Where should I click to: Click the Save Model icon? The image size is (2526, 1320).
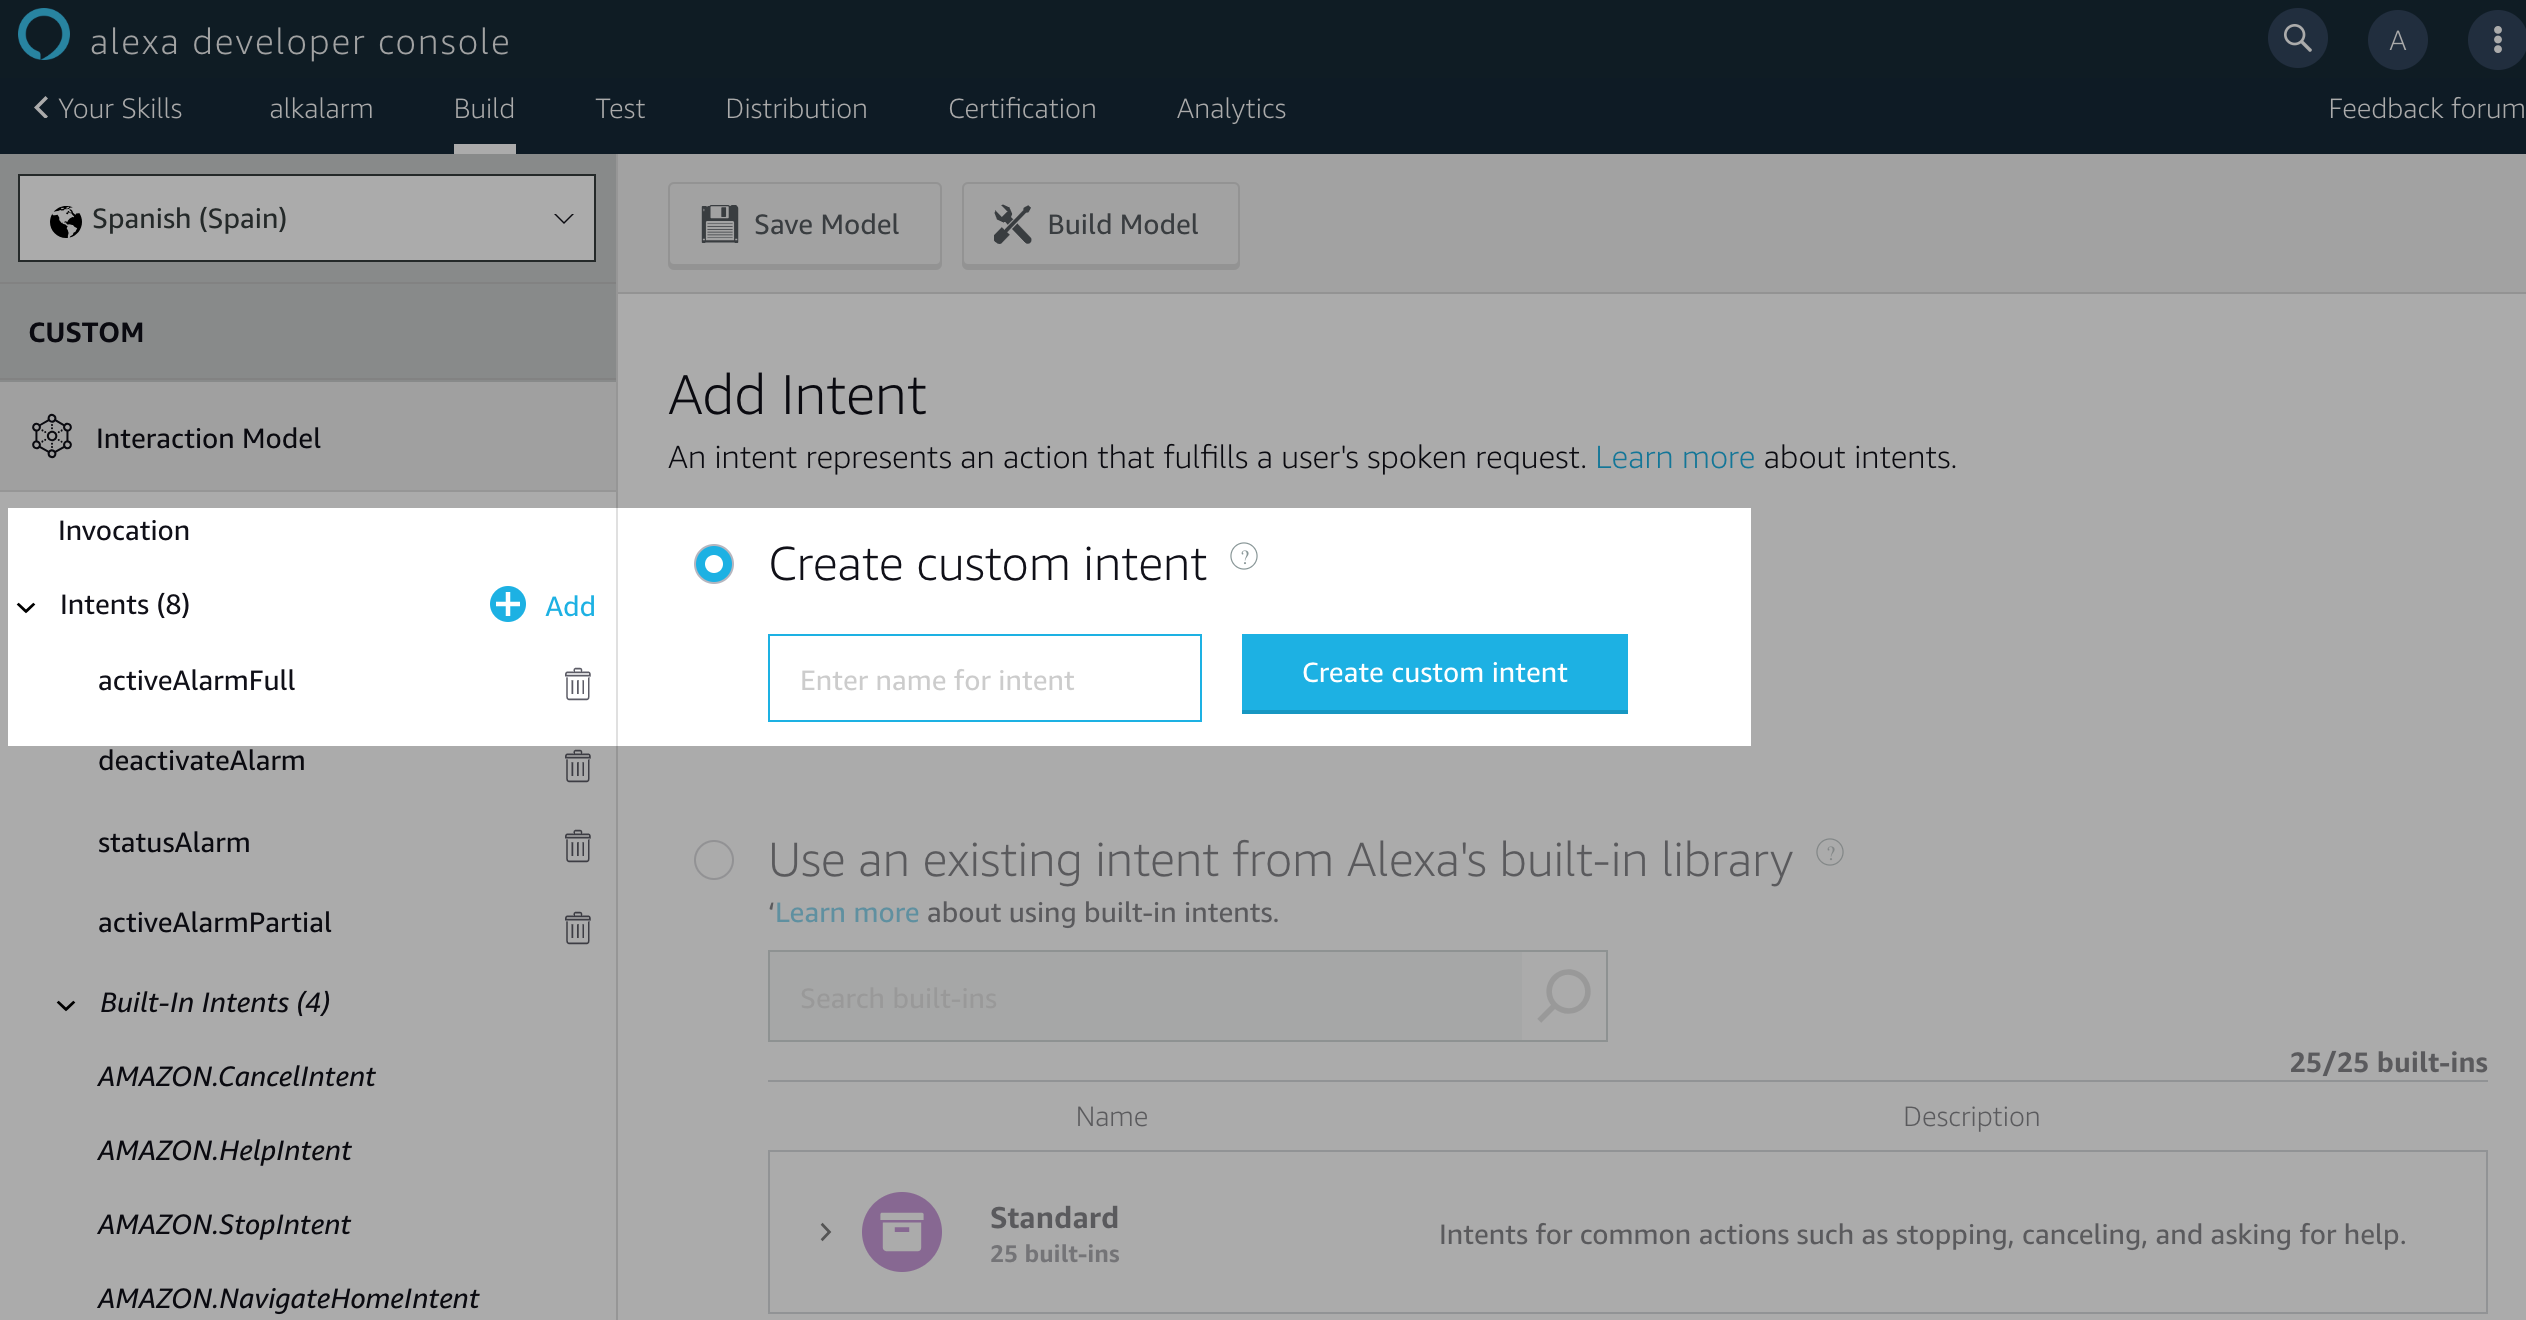pyautogui.click(x=722, y=222)
